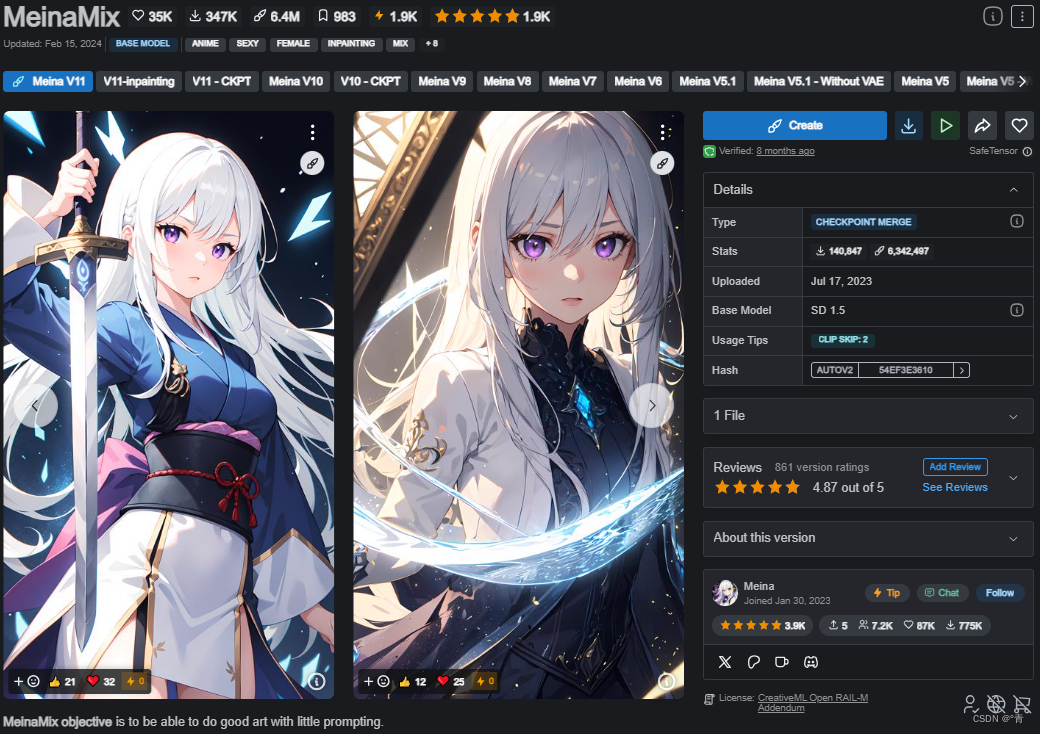Go to next image with right arrow
The width and height of the screenshot is (1040, 734).
[x=652, y=405]
